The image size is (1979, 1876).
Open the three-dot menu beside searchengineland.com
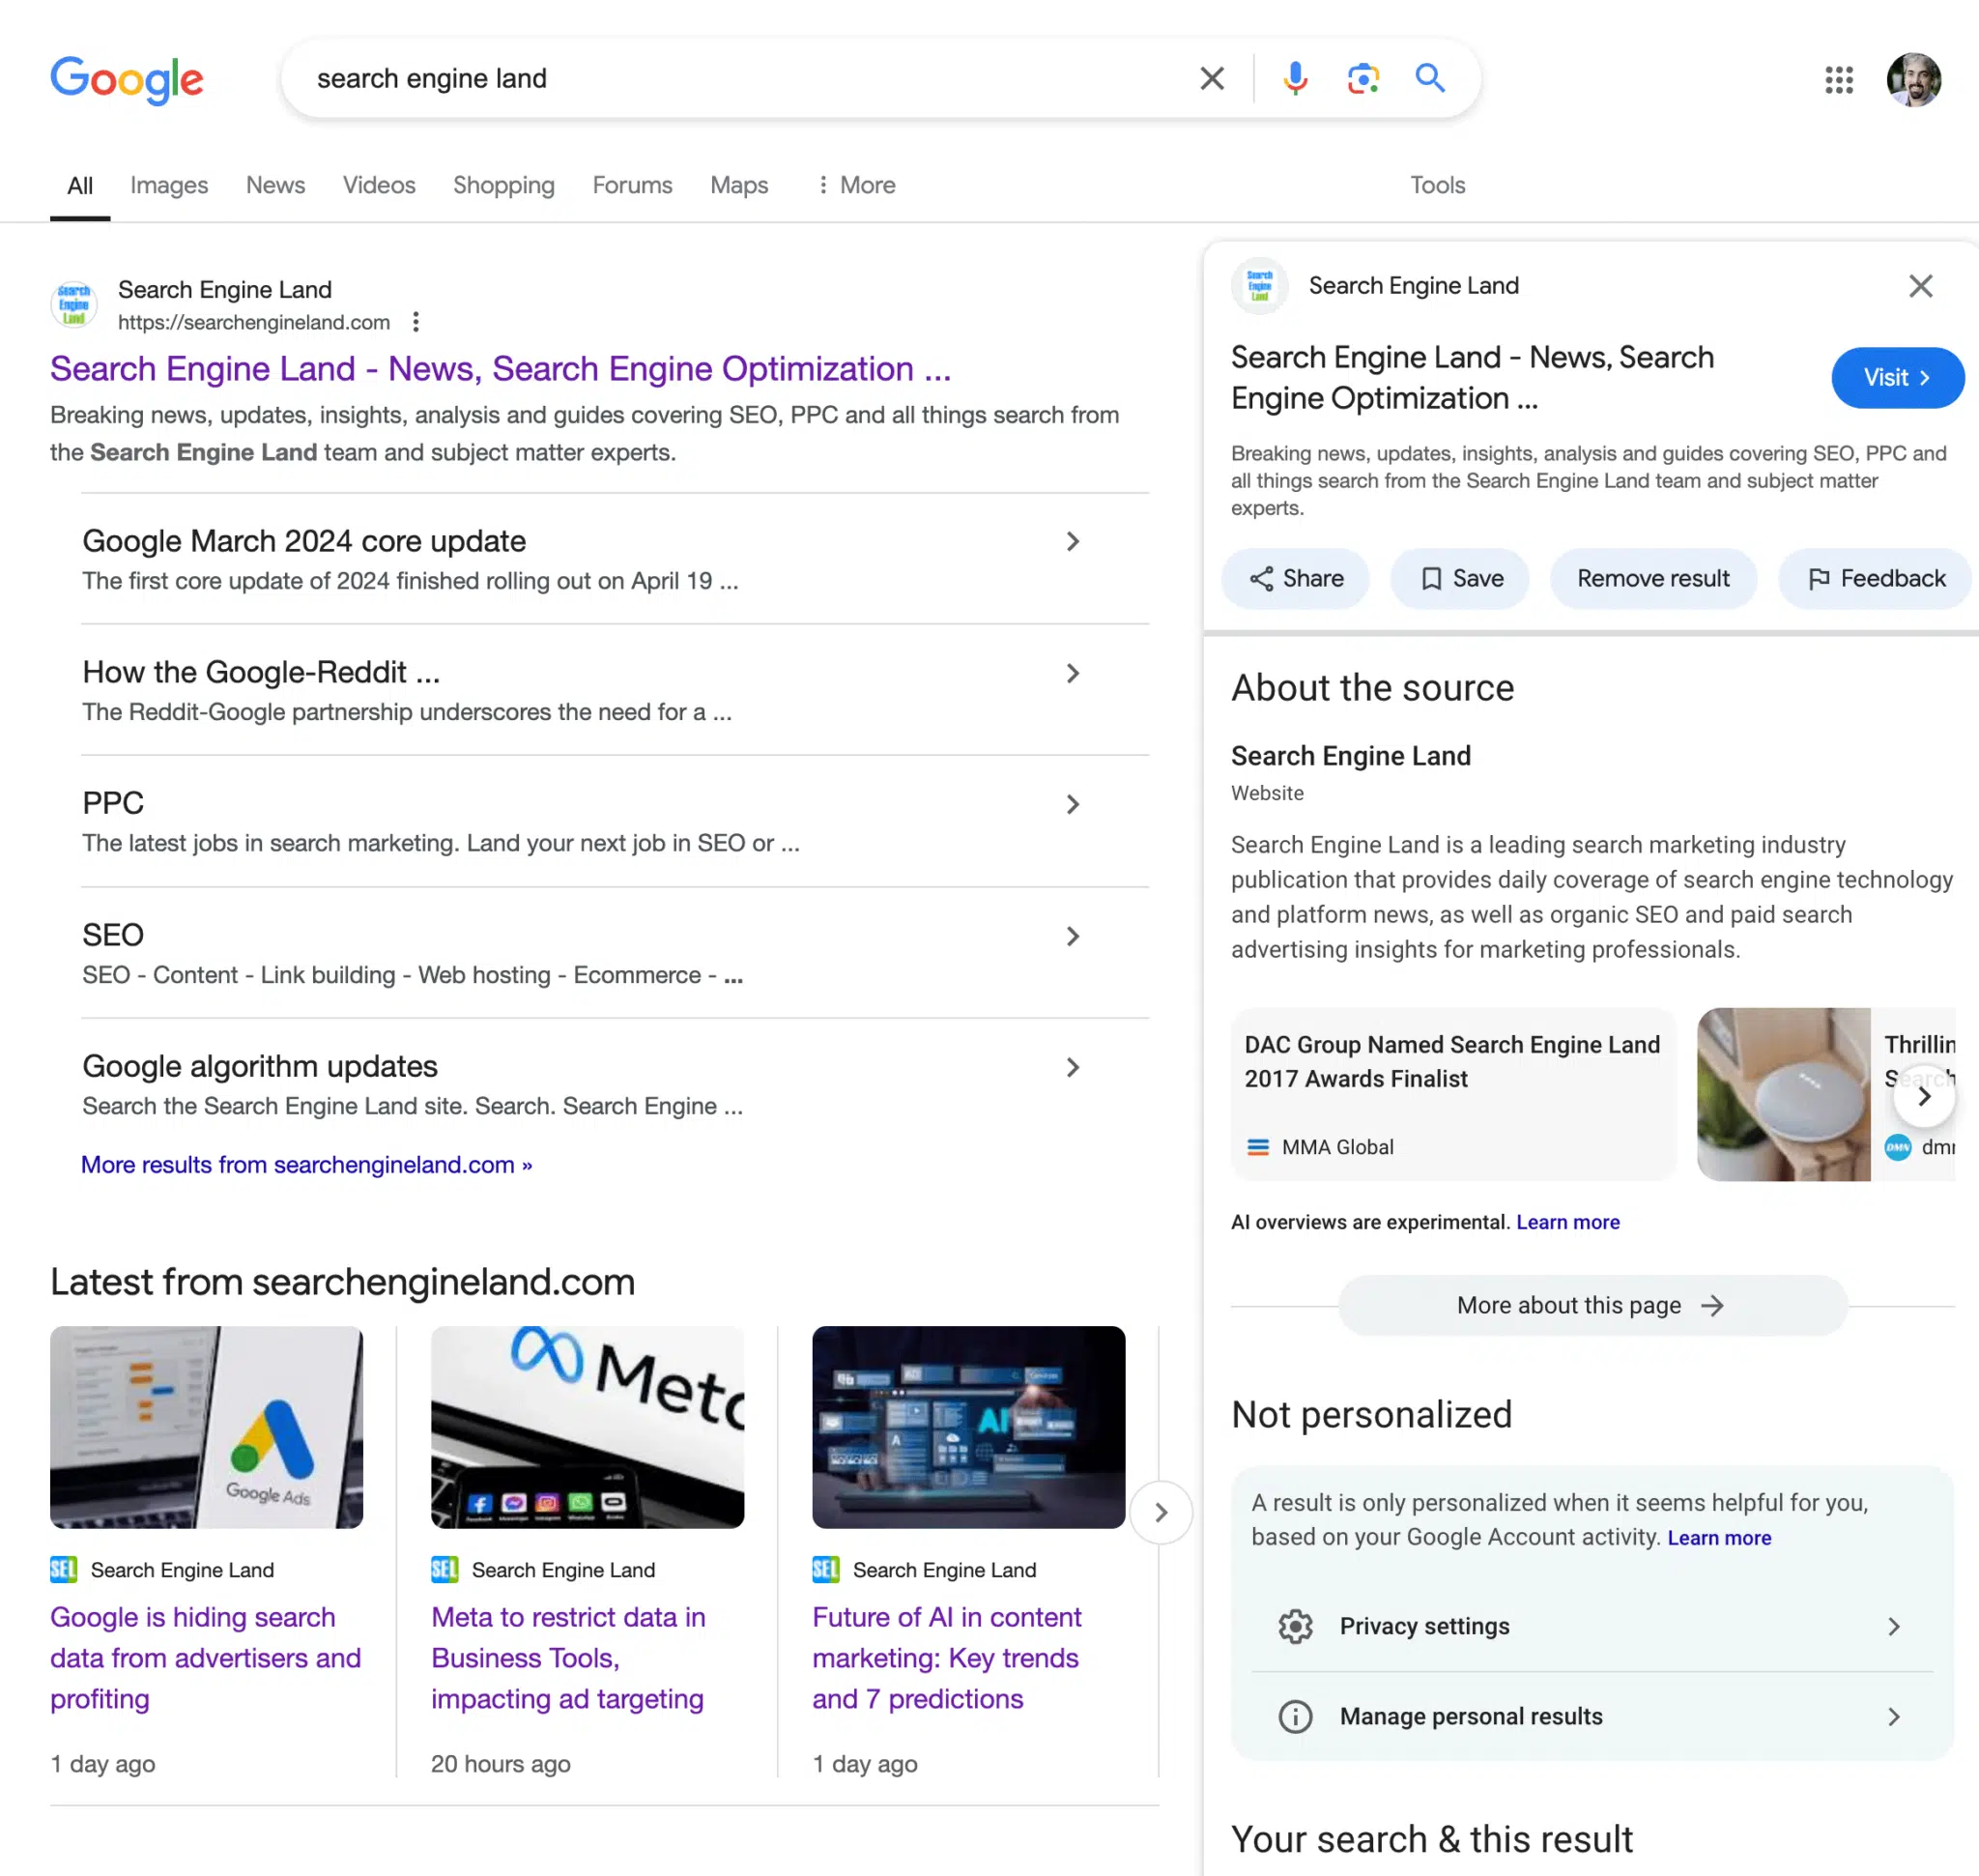[416, 322]
